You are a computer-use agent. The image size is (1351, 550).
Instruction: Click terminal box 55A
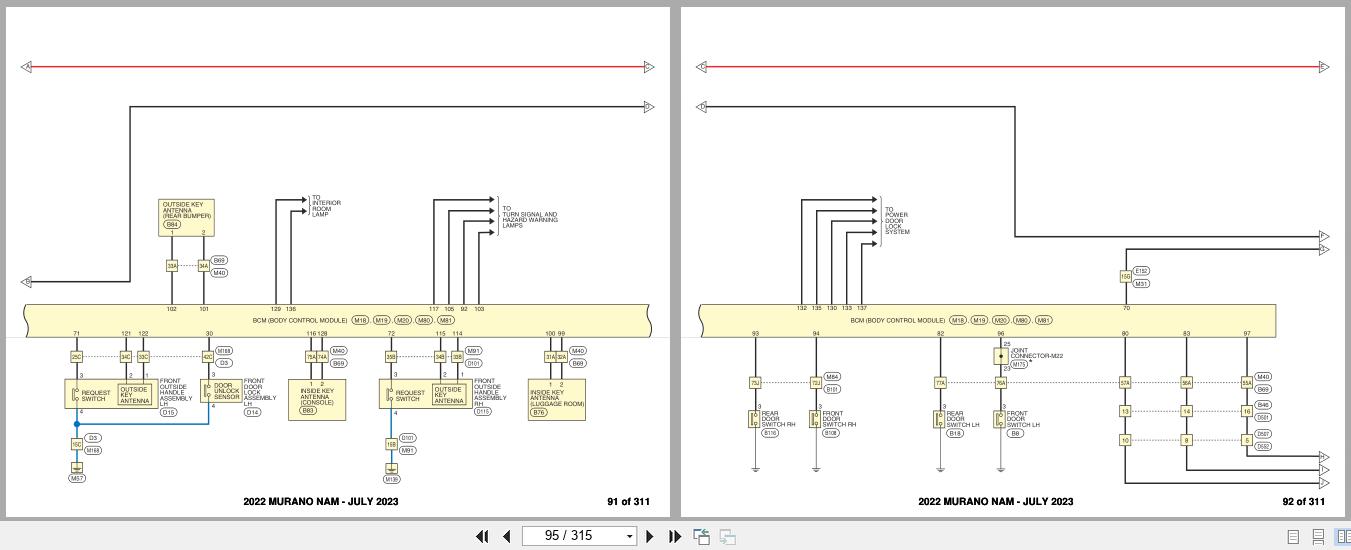coord(1247,383)
